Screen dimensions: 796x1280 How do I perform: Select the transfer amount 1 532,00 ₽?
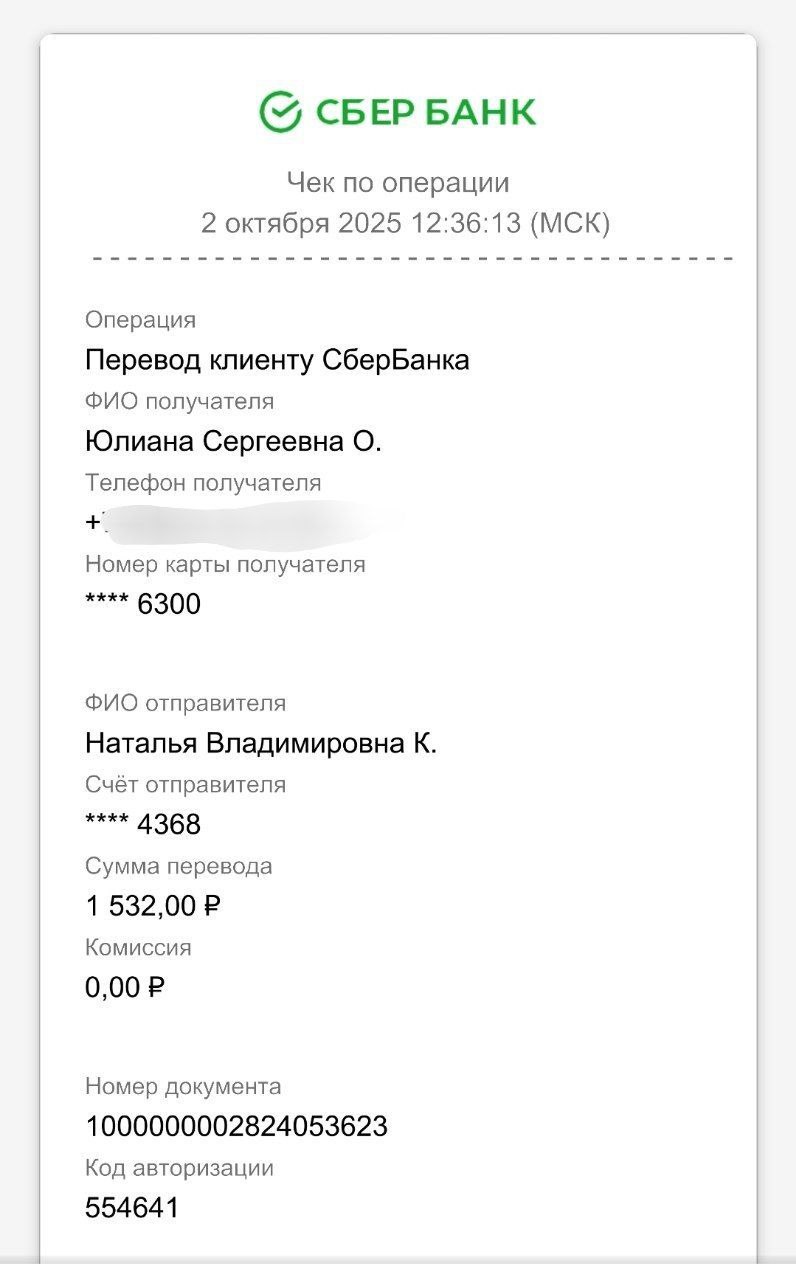tap(153, 906)
